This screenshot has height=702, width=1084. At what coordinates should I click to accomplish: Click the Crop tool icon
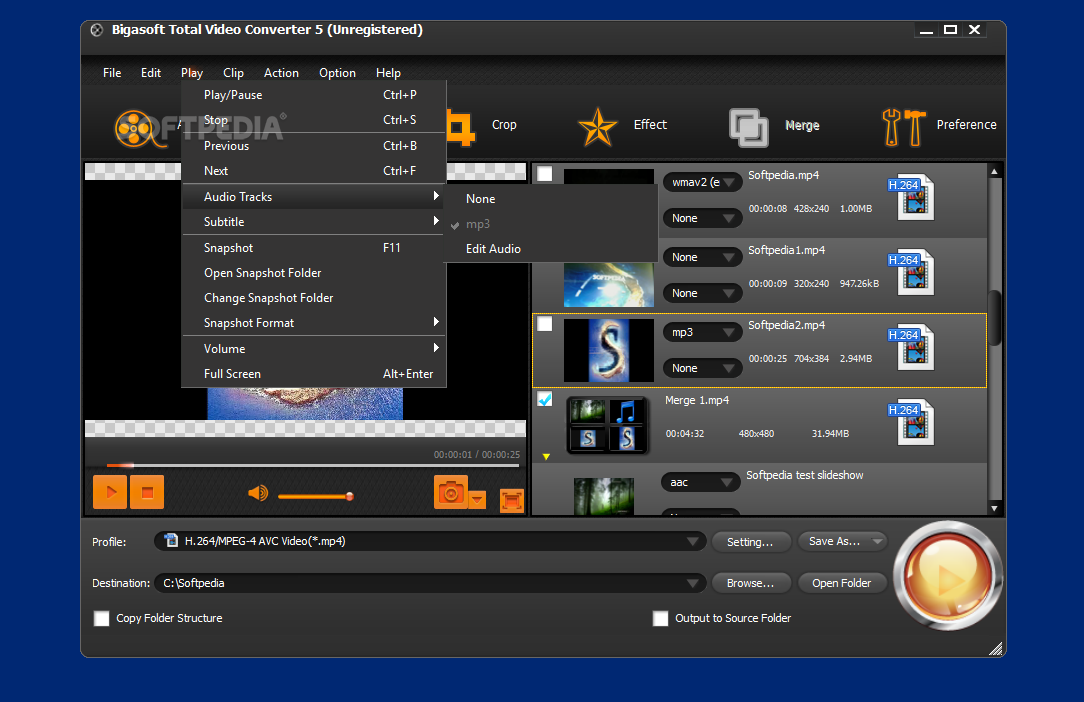click(462, 127)
